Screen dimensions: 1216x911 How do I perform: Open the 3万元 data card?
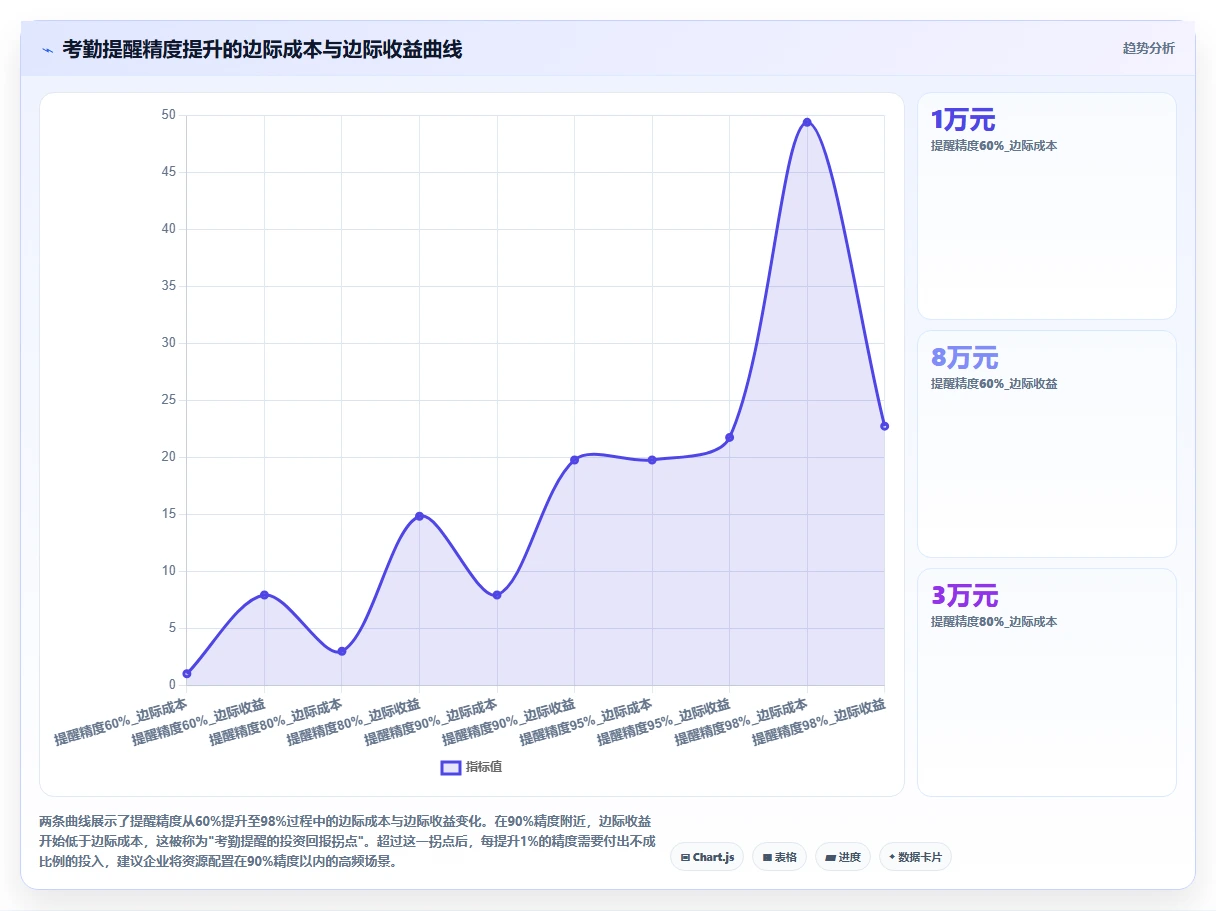pos(1047,682)
